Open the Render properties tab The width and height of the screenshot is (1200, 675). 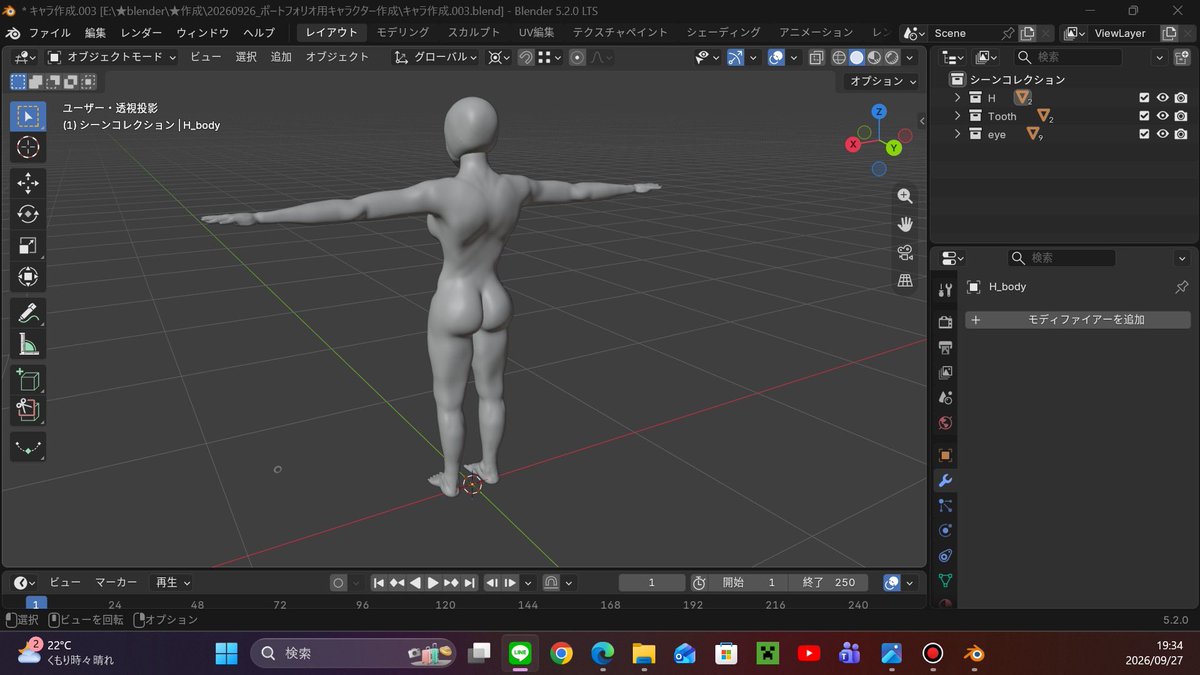point(945,322)
